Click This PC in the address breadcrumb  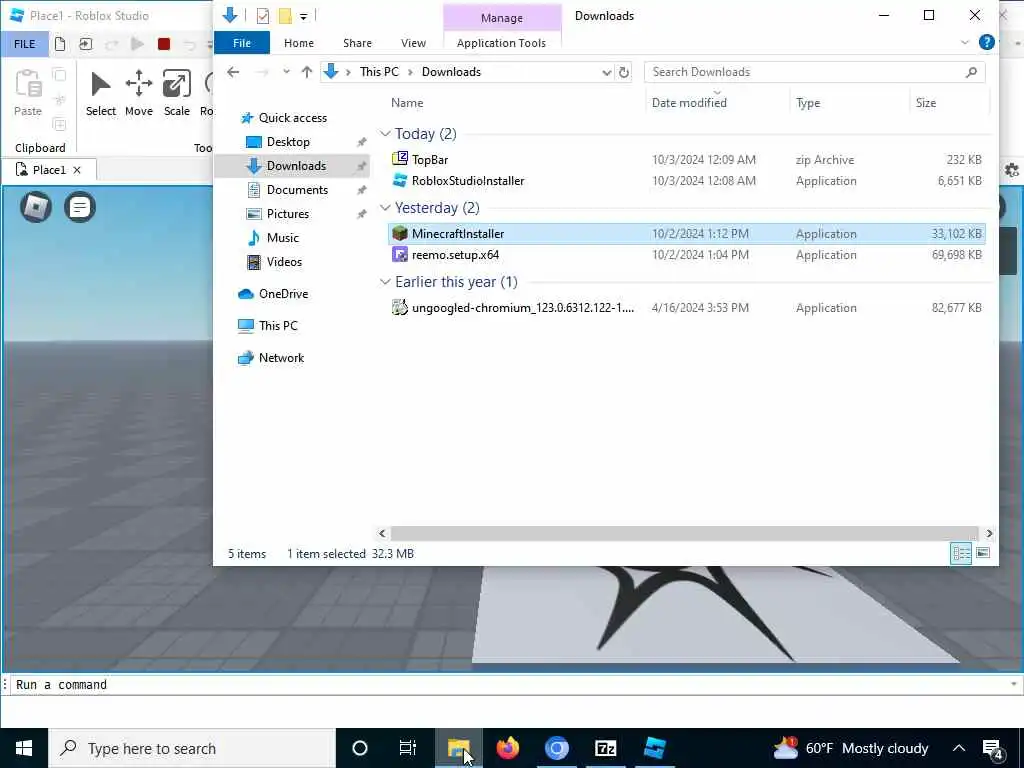click(379, 72)
